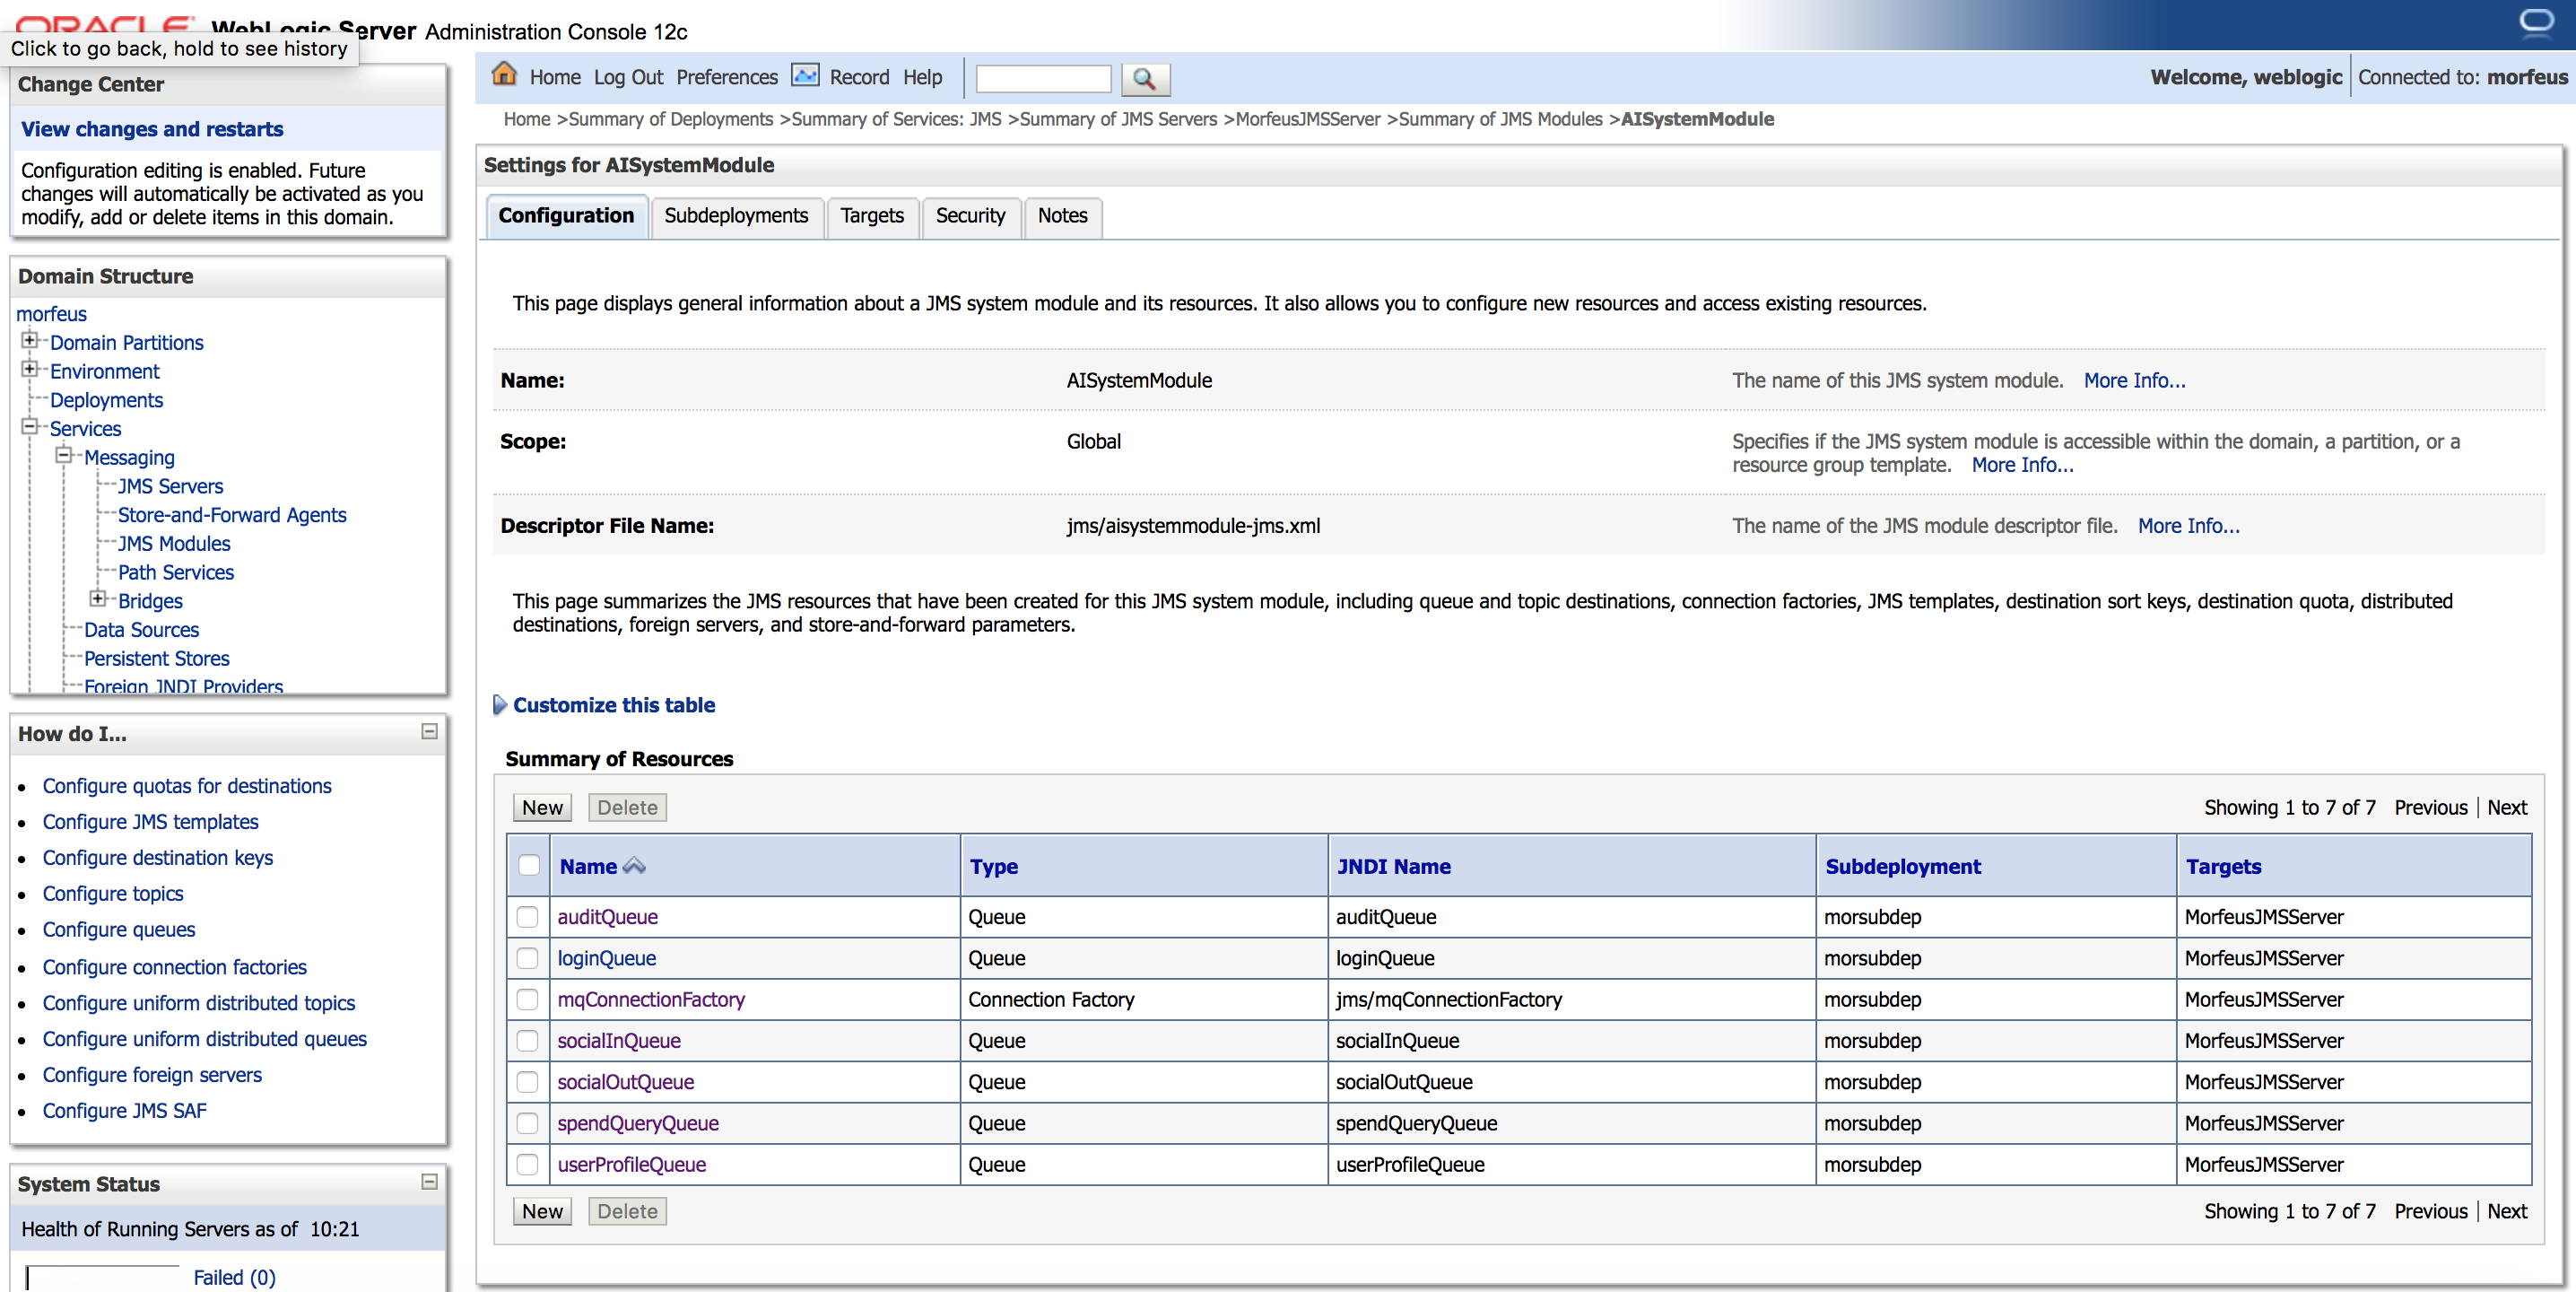Check the loginQueue row checkbox
This screenshot has width=2576, height=1292.
(527, 958)
